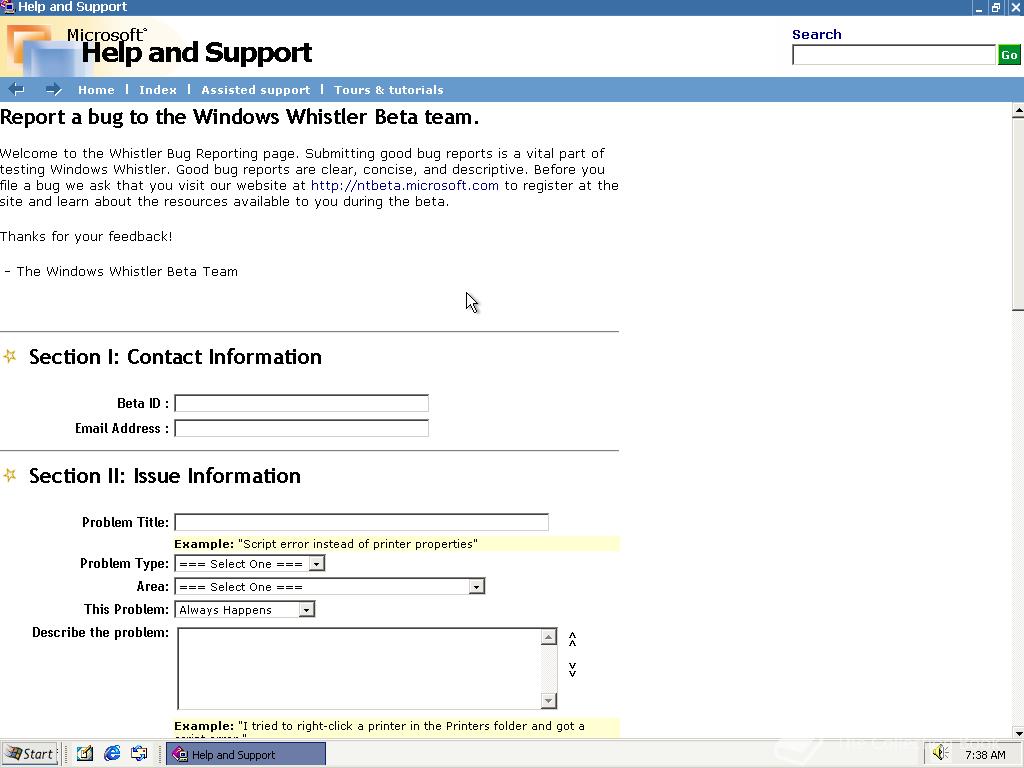Click the Section II star bullet icon
The width and height of the screenshot is (1024, 768).
coord(10,475)
